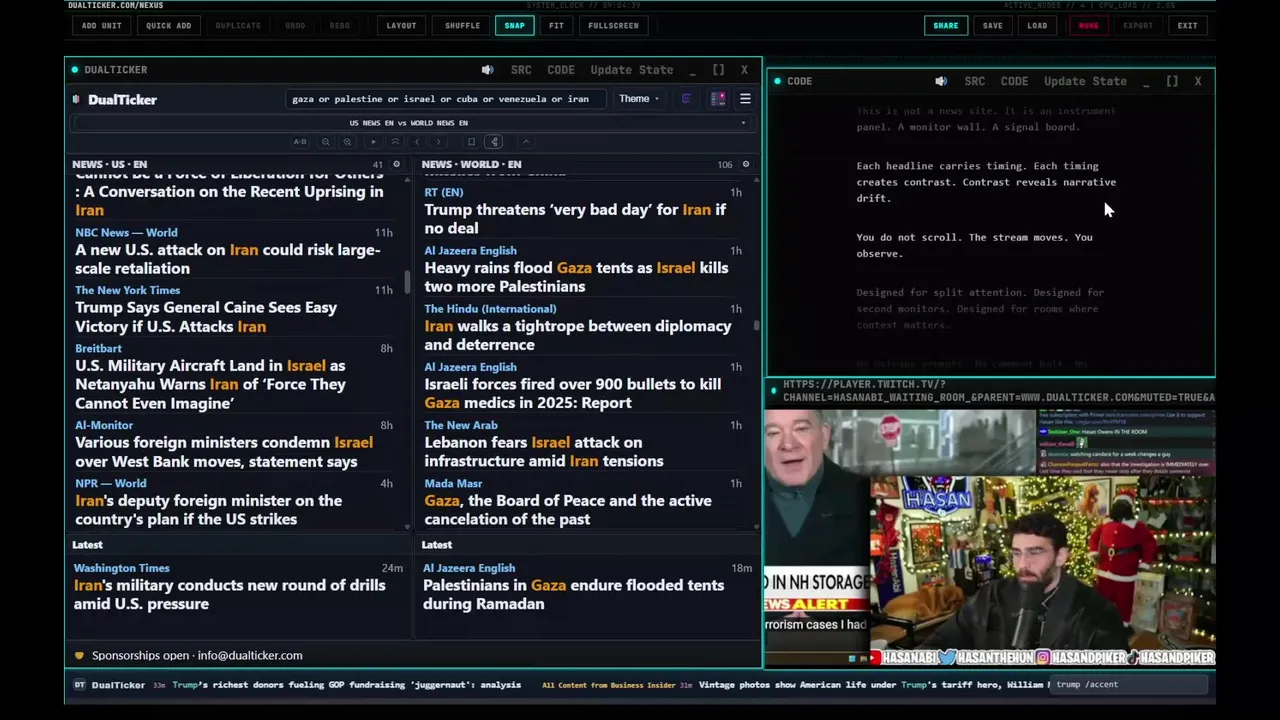The width and height of the screenshot is (1280, 720).
Task: Open 'A new U.S. attack on Iran' headline
Action: pos(228,259)
